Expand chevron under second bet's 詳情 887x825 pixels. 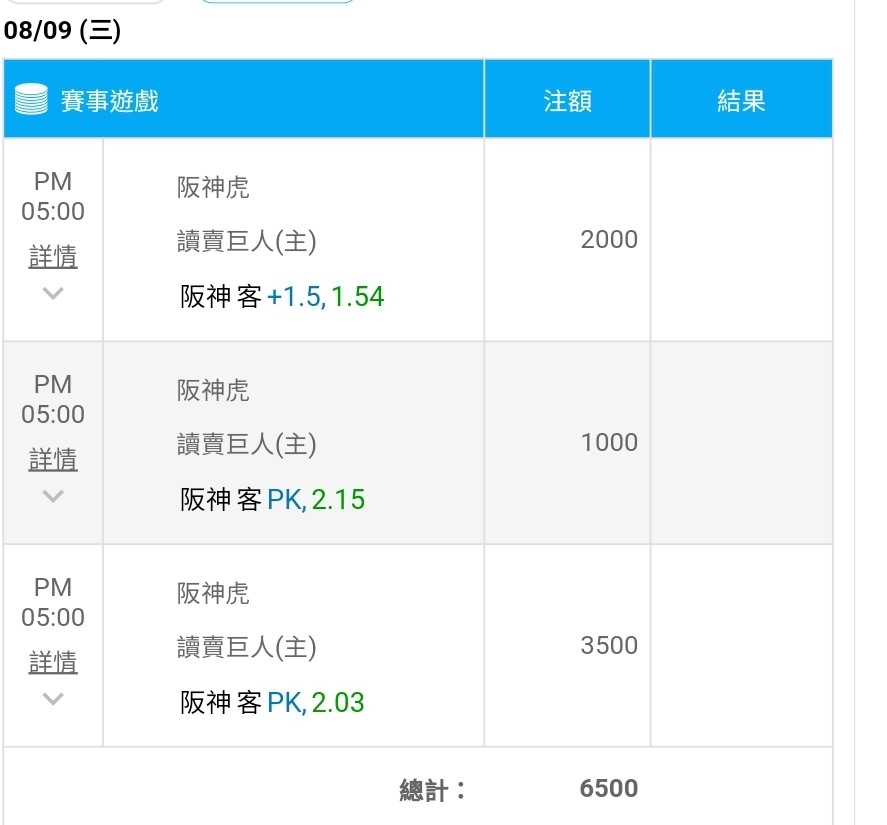click(53, 496)
